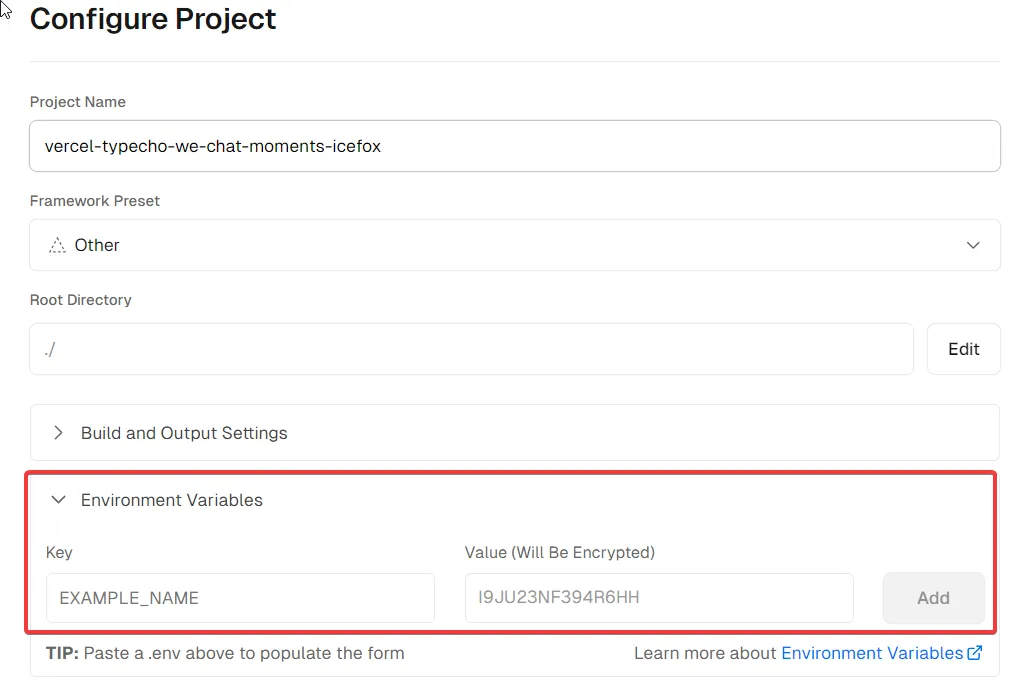
Task: Click the "Project Name" label
Action: [x=78, y=102]
